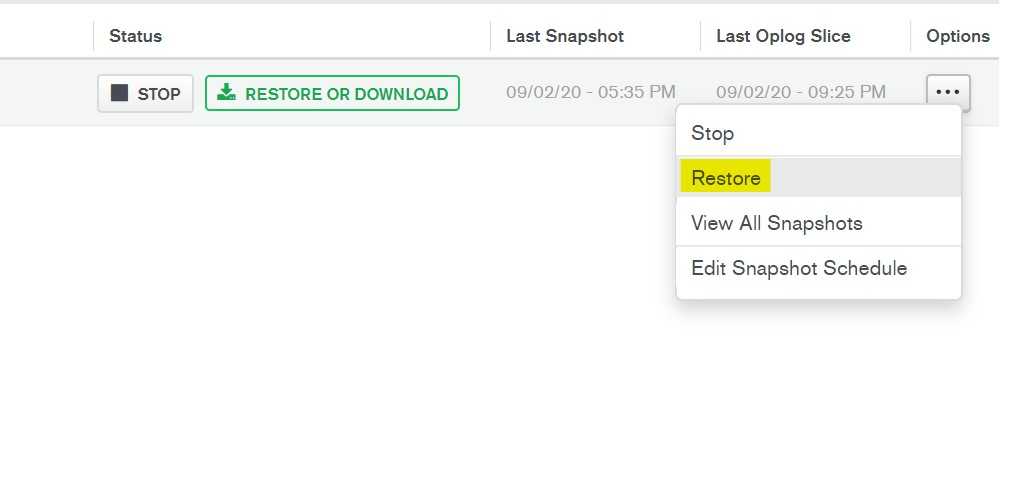1021x478 pixels.
Task: Click the row area left of the STOP button
Action: (x=47, y=92)
